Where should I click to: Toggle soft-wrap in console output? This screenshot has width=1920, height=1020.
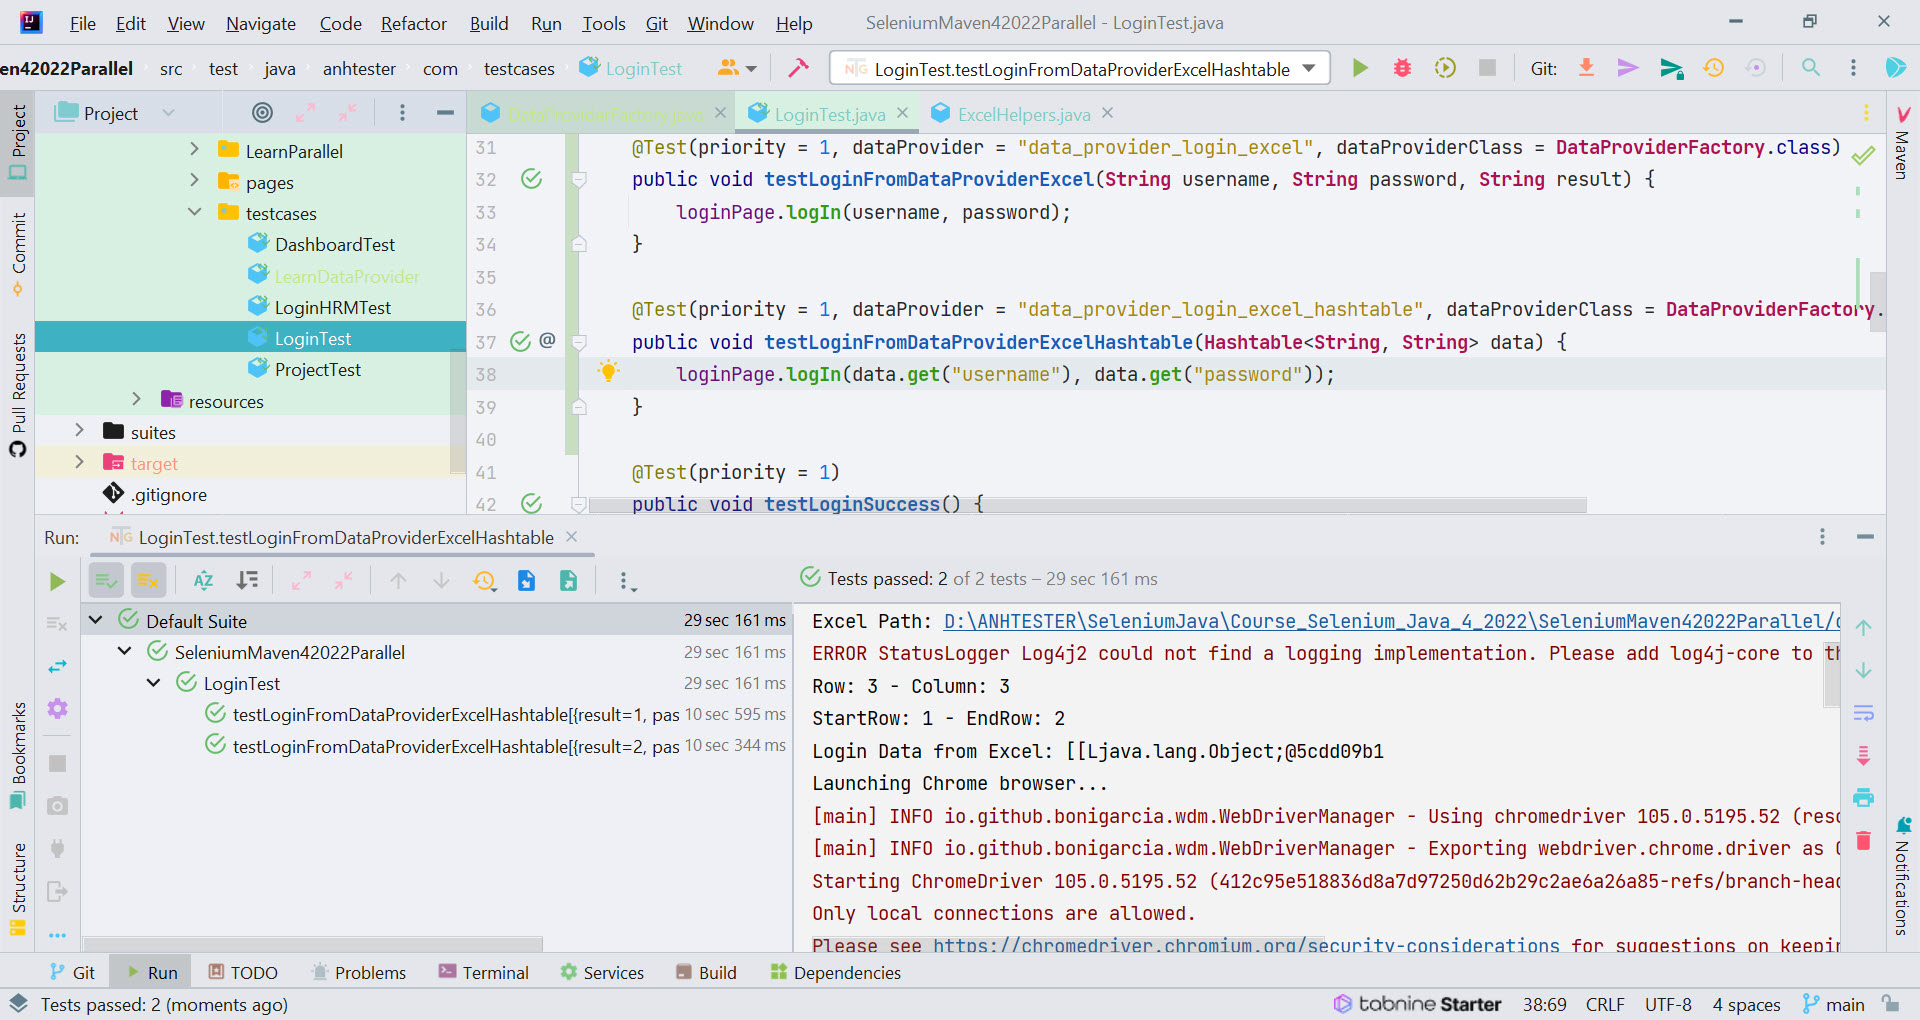tap(1863, 713)
